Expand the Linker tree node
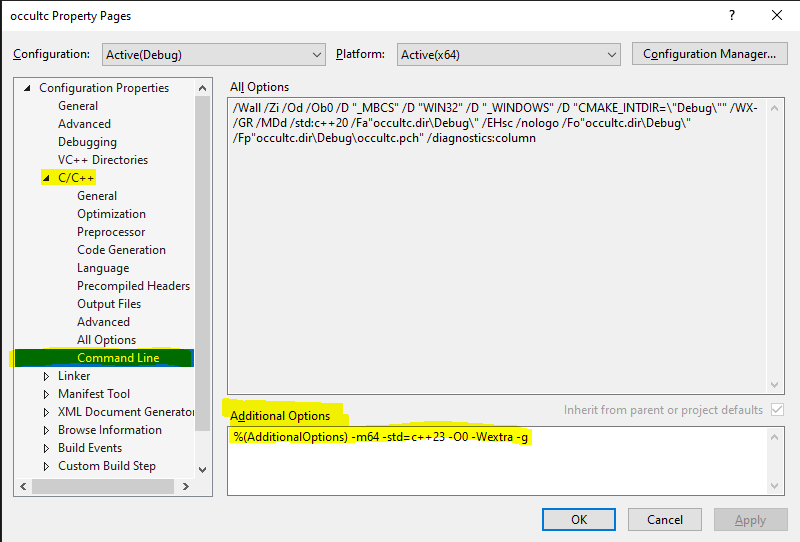Image resolution: width=800 pixels, height=542 pixels. [46, 376]
